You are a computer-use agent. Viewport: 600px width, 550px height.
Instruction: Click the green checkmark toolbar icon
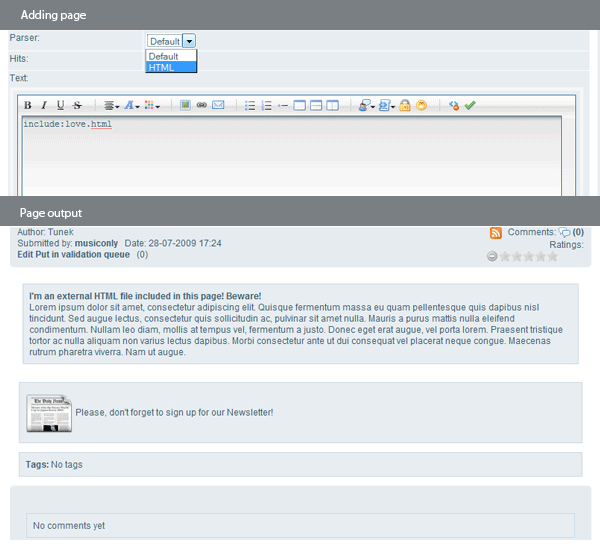[470, 105]
